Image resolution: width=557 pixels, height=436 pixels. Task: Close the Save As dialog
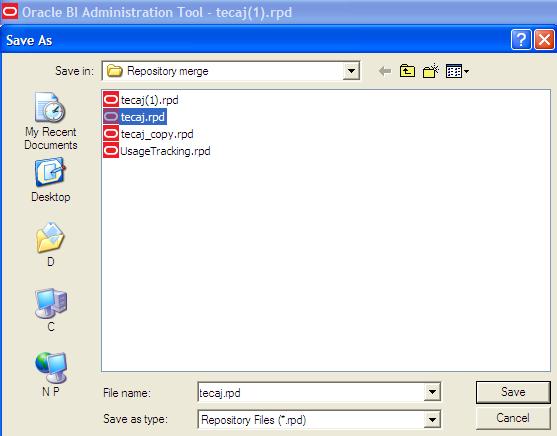coord(544,39)
